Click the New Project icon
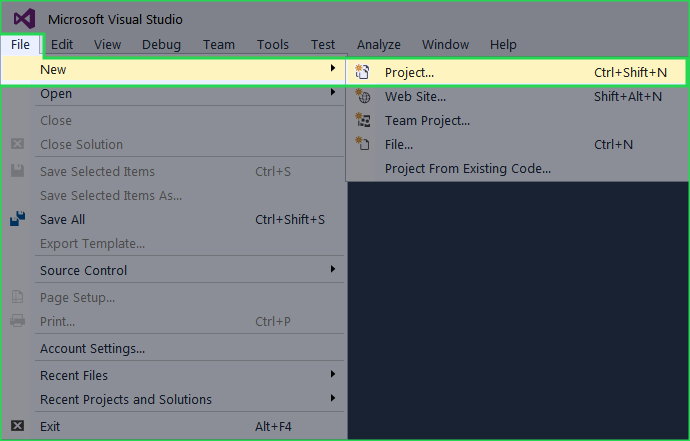690x441 pixels. point(362,72)
